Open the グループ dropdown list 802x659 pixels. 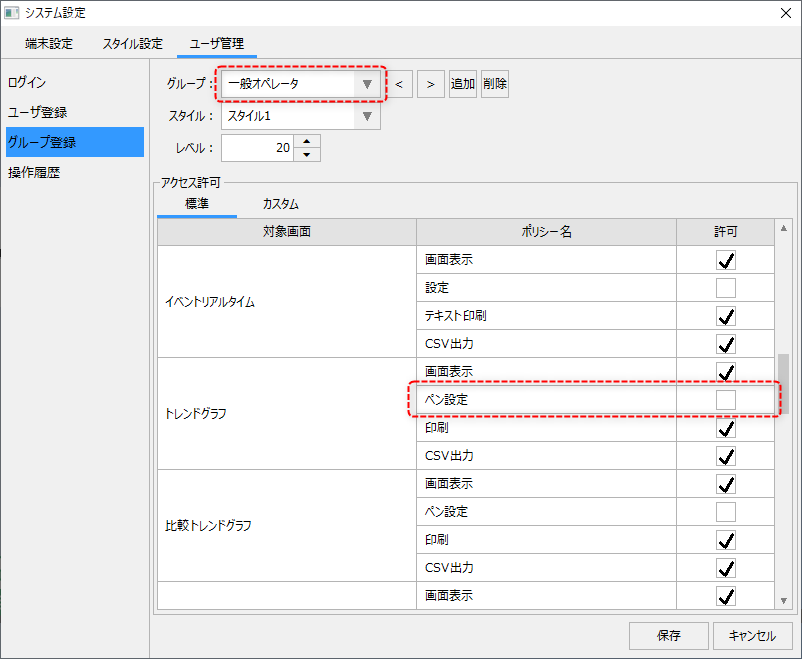[x=367, y=84]
